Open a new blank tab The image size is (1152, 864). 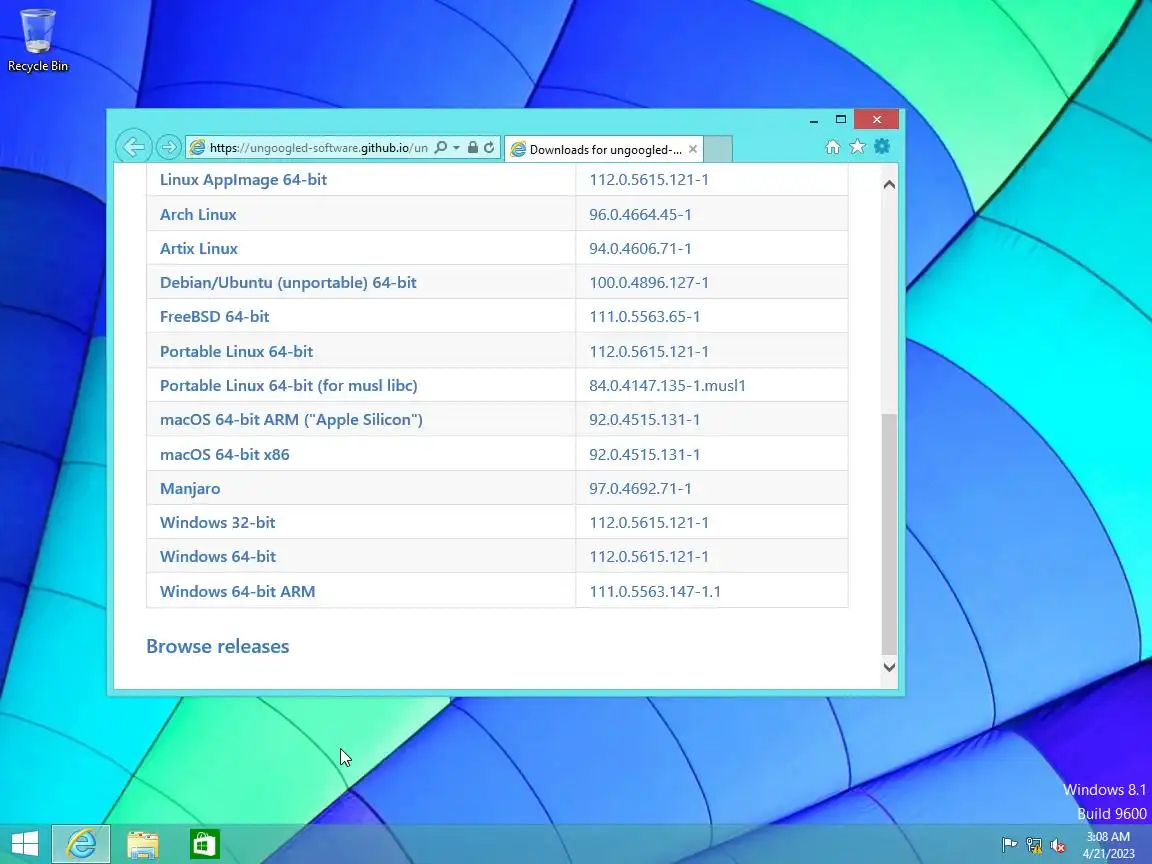(x=718, y=149)
